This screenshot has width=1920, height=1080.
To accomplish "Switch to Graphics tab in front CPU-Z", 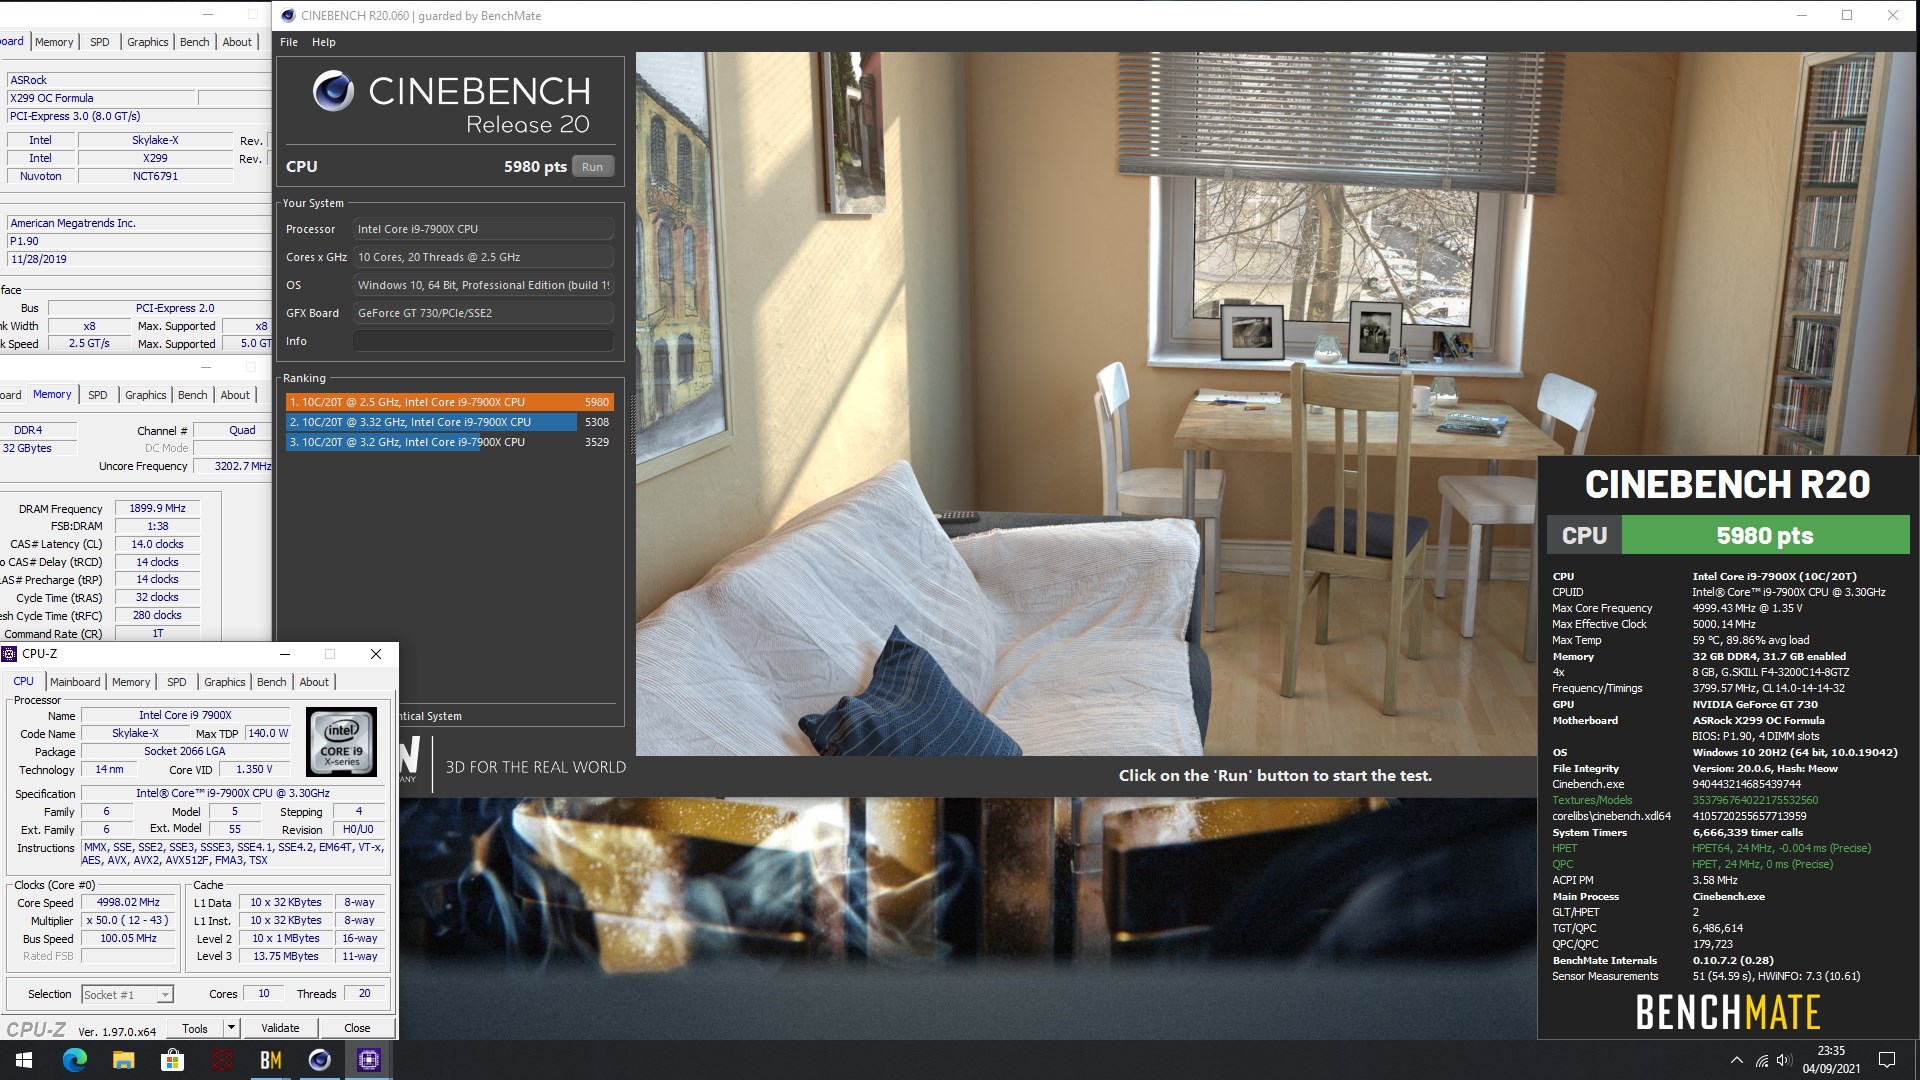I will 224,682.
